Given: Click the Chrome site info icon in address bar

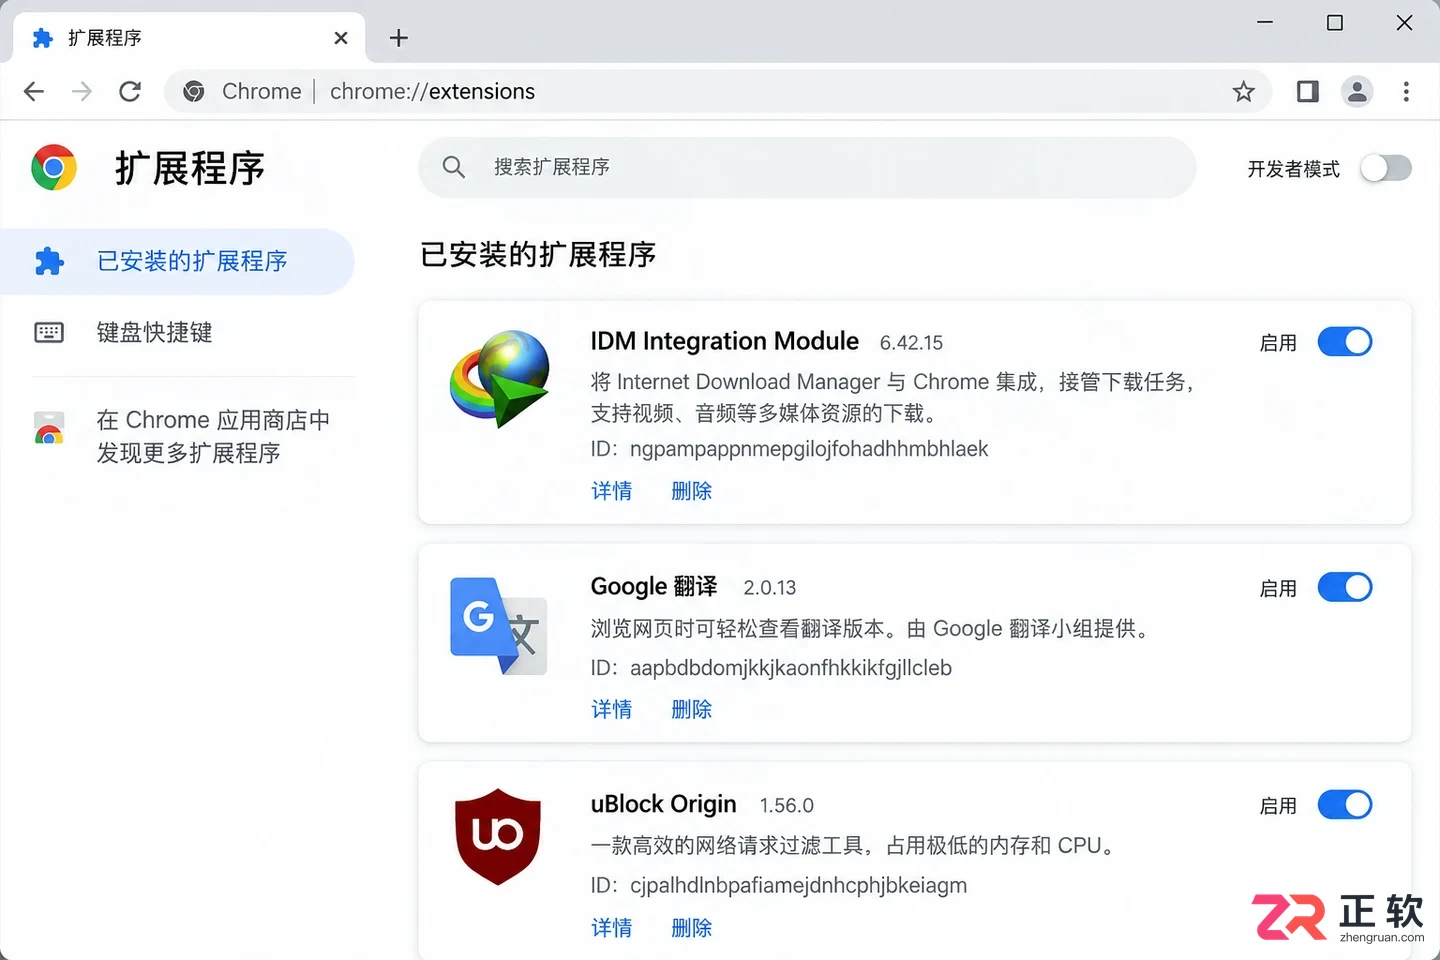Looking at the screenshot, I should click(x=194, y=92).
